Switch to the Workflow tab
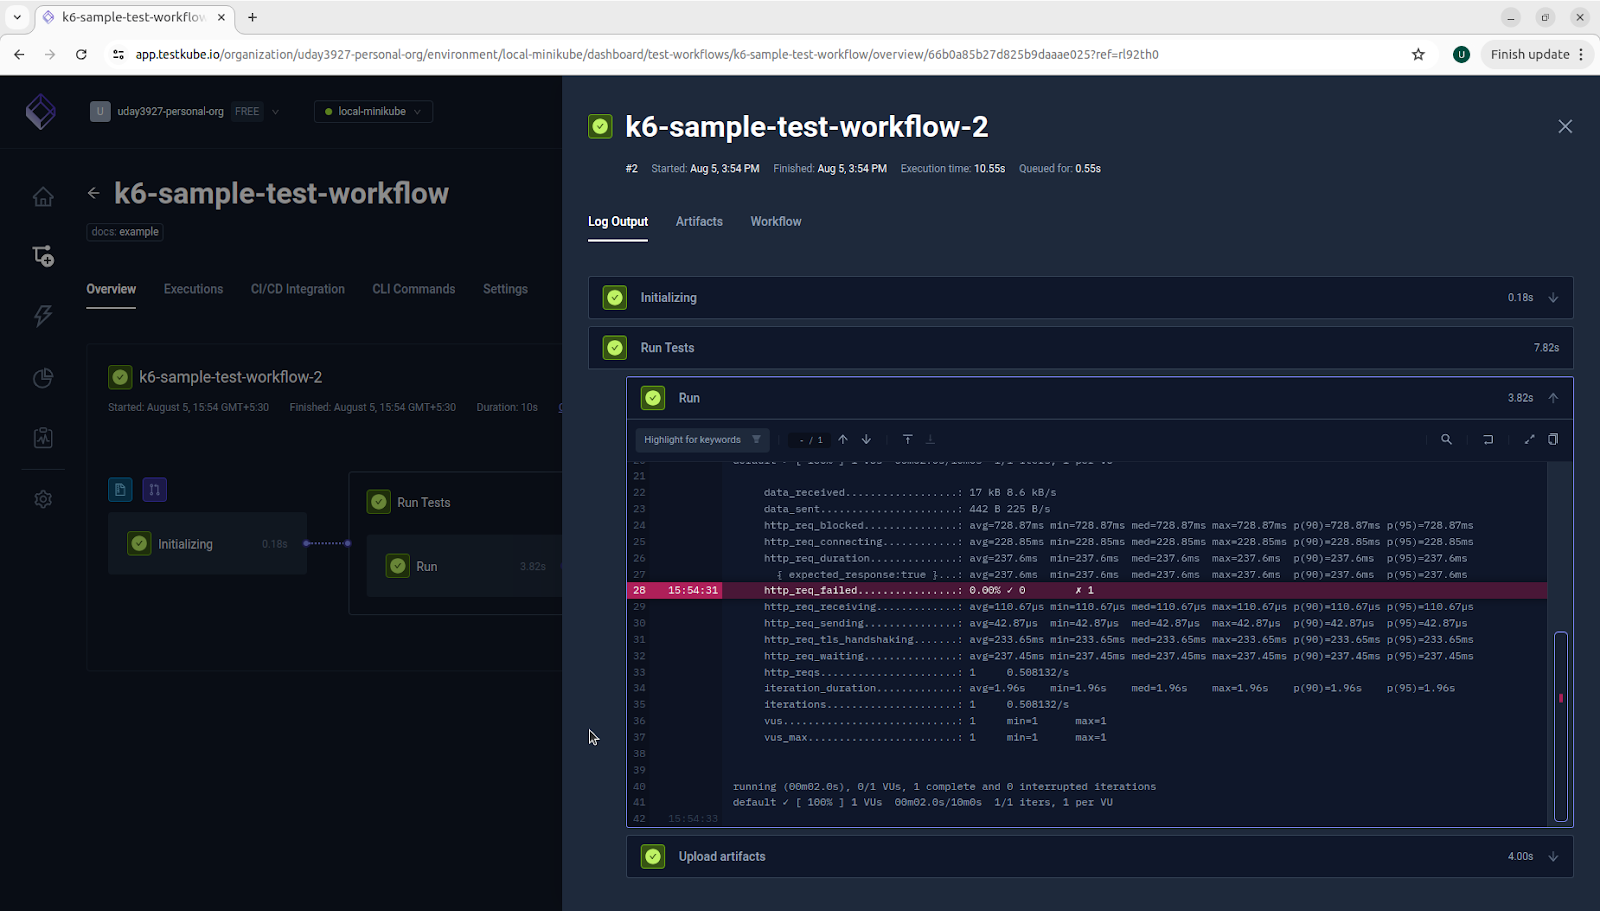1600x911 pixels. [776, 221]
